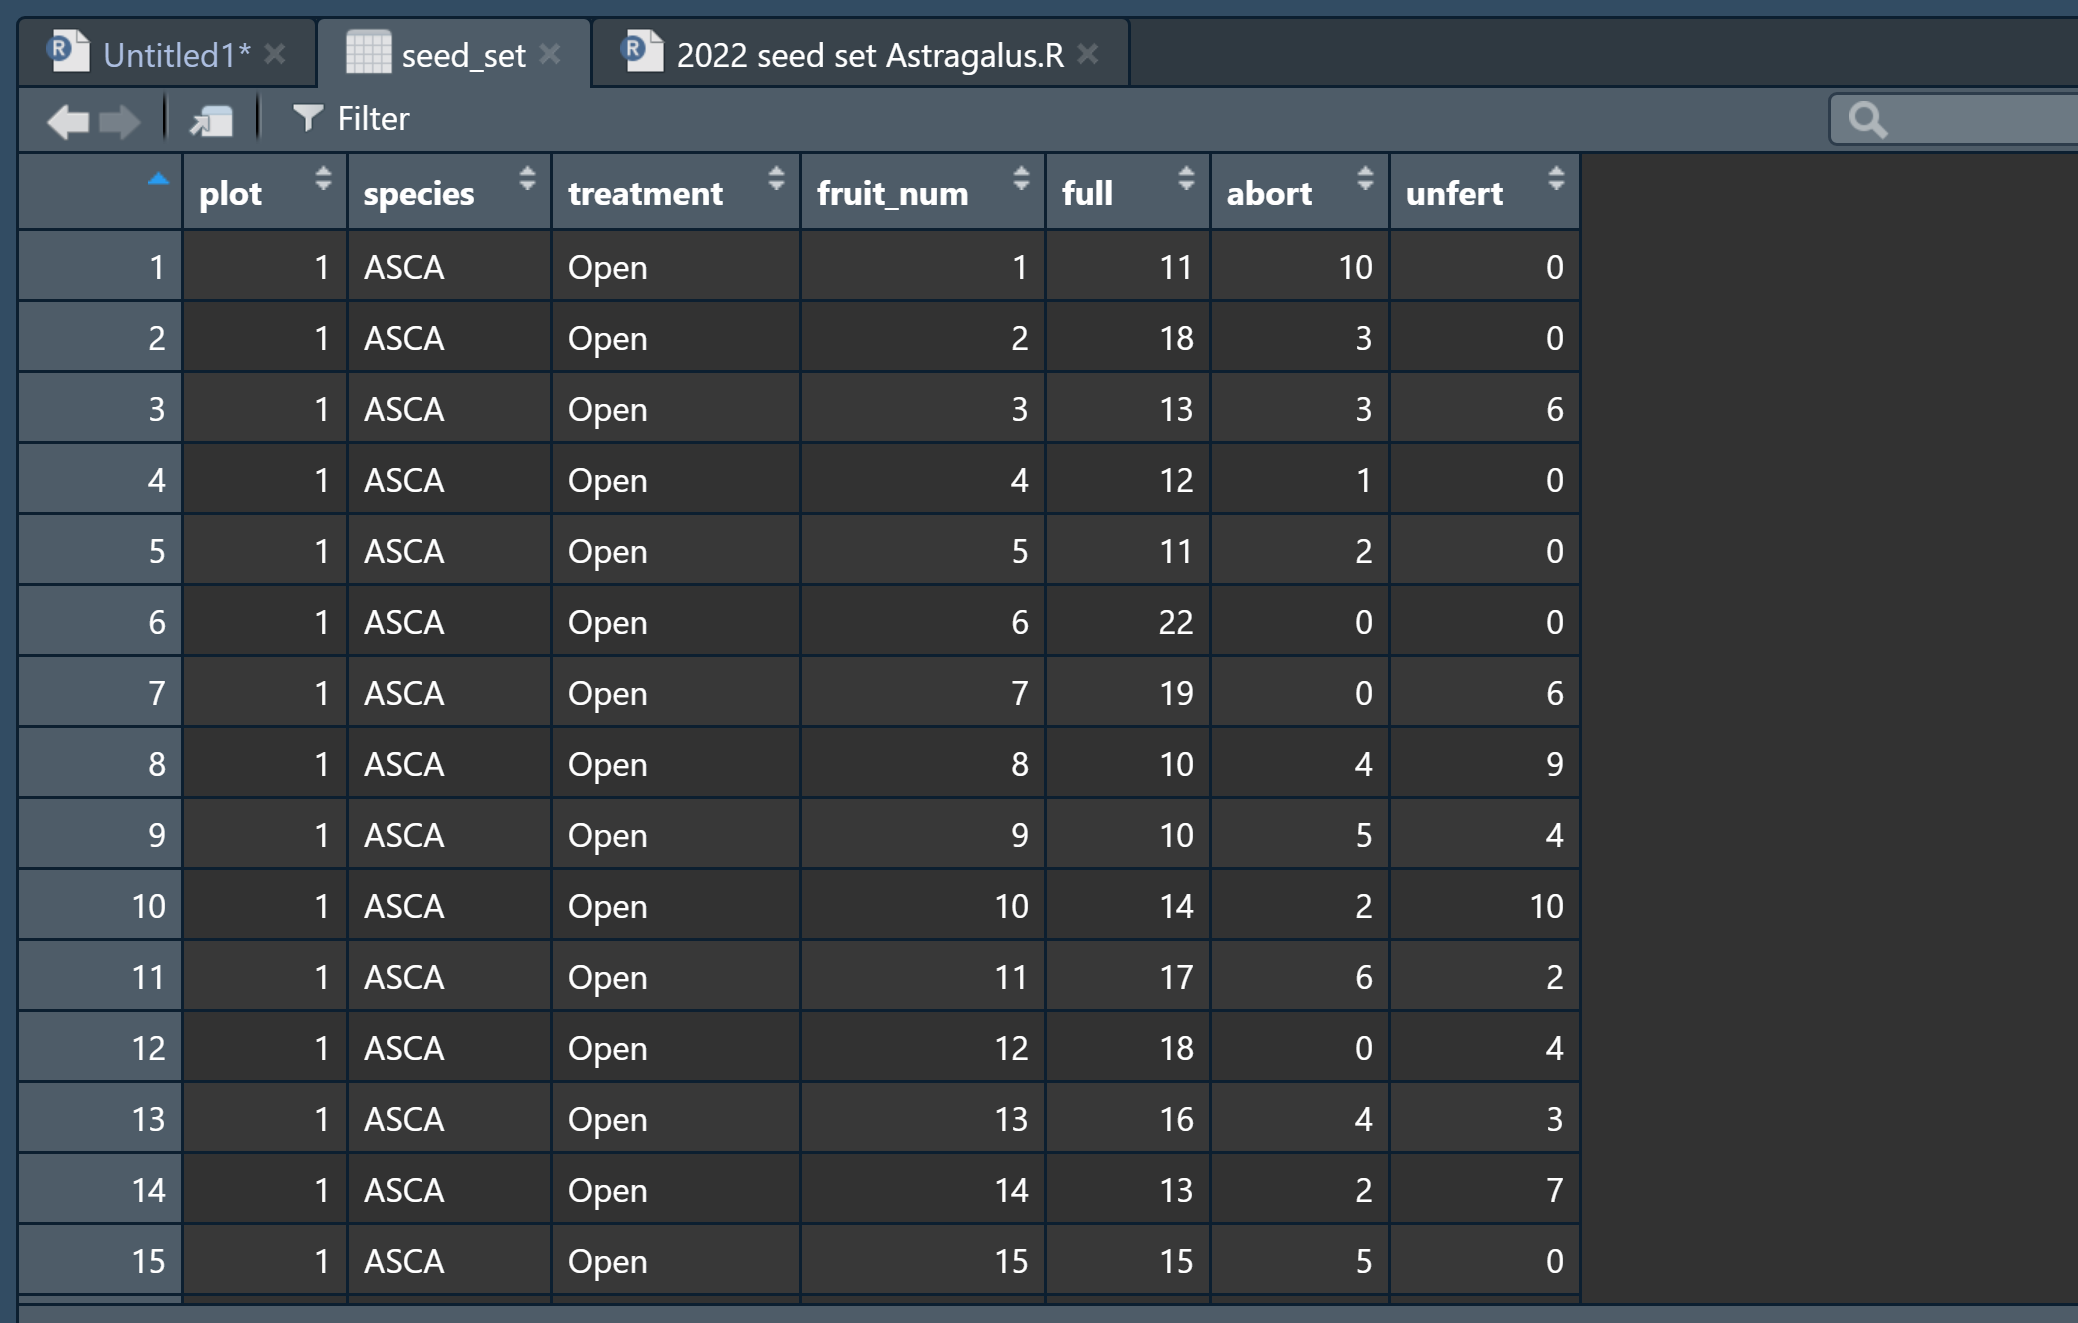
Task: Sort by the plot column arrows
Action: (322, 179)
